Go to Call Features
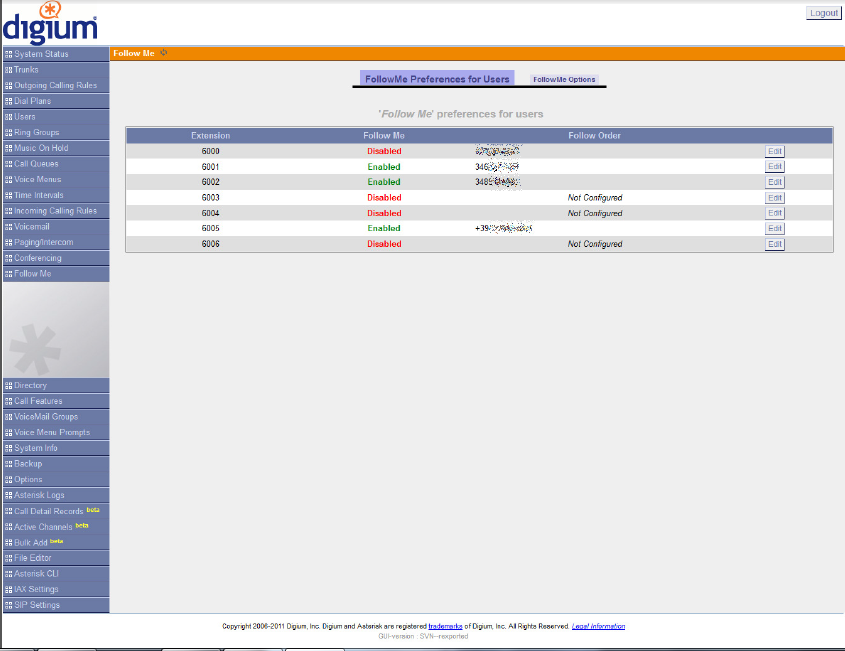Image resolution: width=845 pixels, height=651 pixels. [x=56, y=401]
